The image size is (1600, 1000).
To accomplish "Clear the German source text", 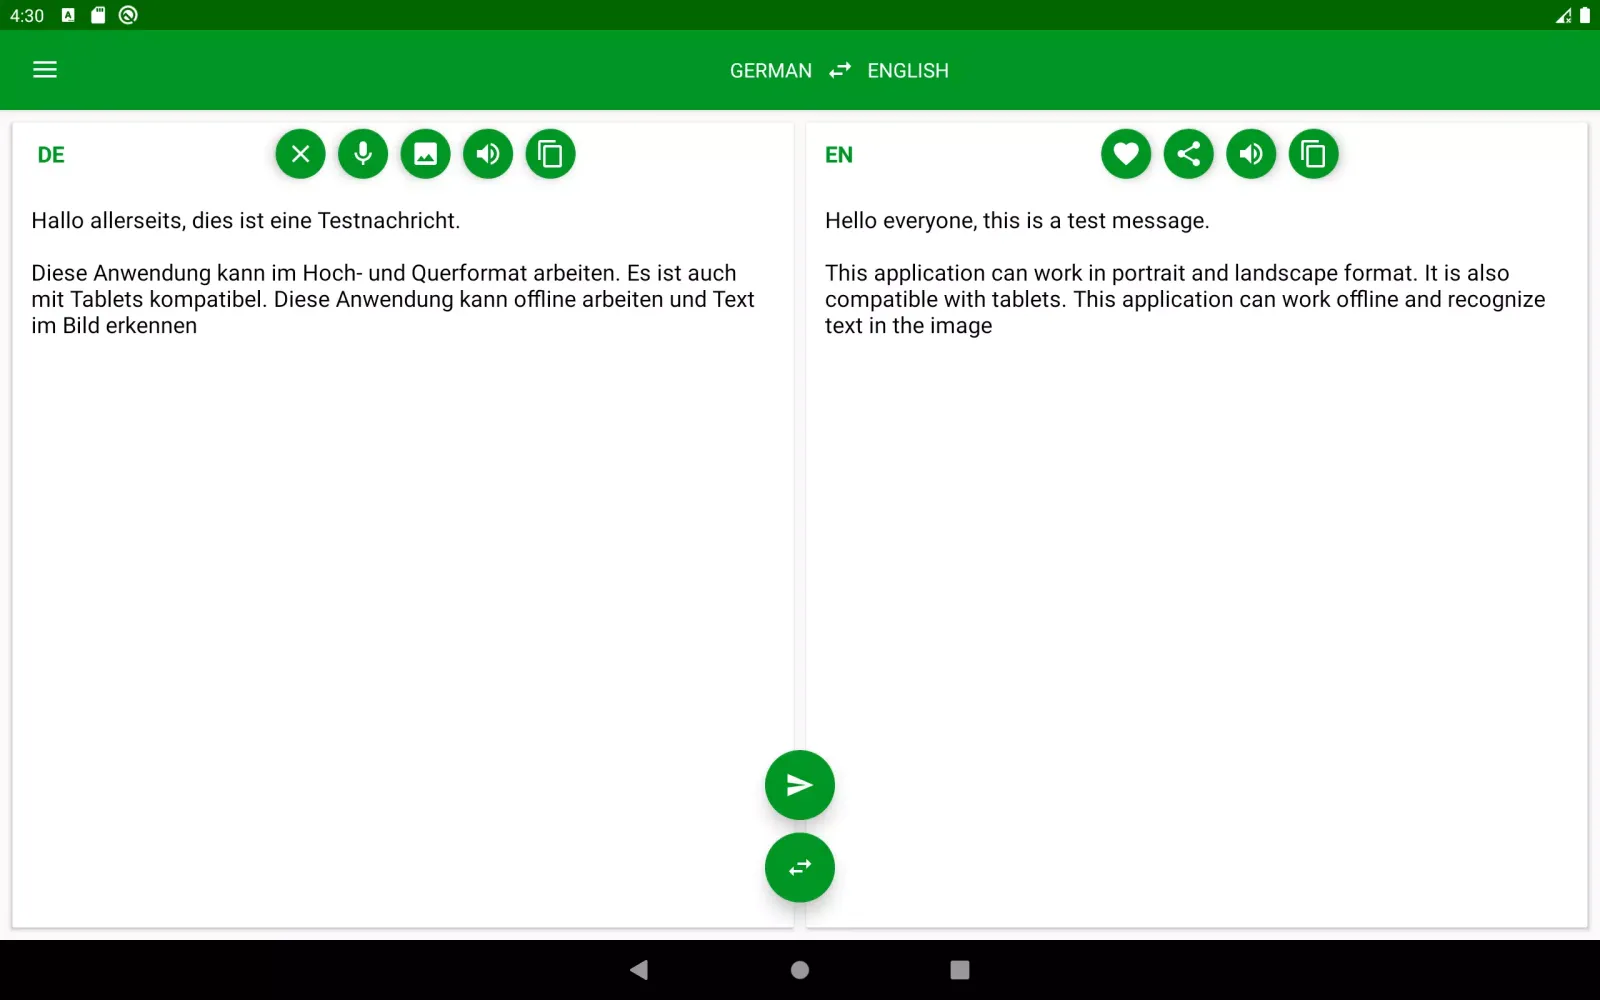I will (301, 154).
